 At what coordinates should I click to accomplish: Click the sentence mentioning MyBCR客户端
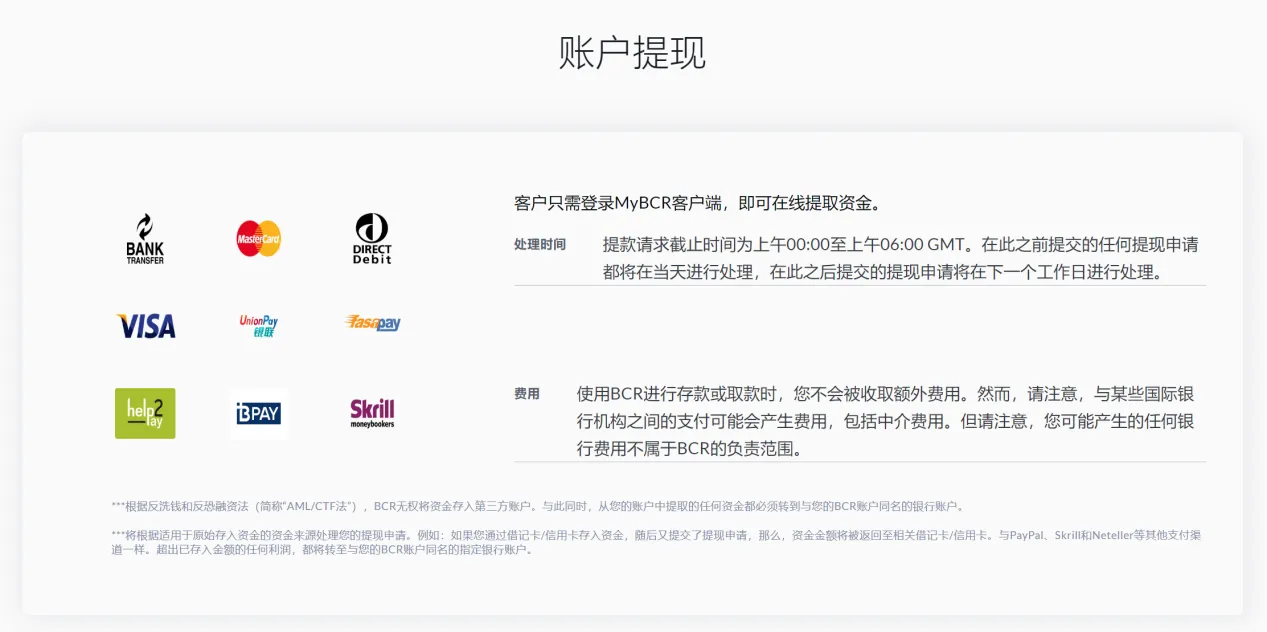699,203
